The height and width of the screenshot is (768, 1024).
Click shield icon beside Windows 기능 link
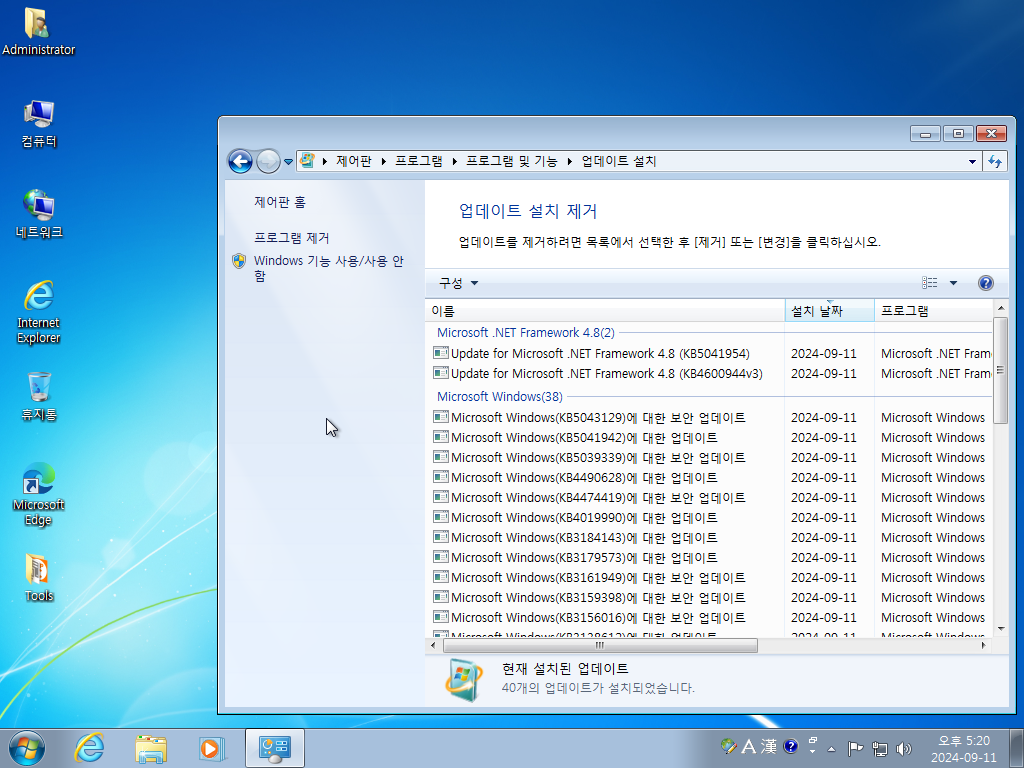pos(239,261)
